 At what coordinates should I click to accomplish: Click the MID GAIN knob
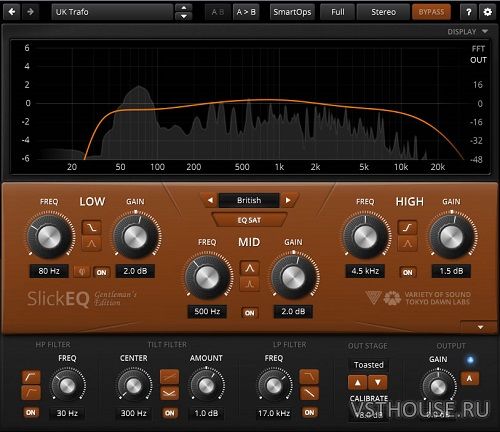[x=293, y=277]
